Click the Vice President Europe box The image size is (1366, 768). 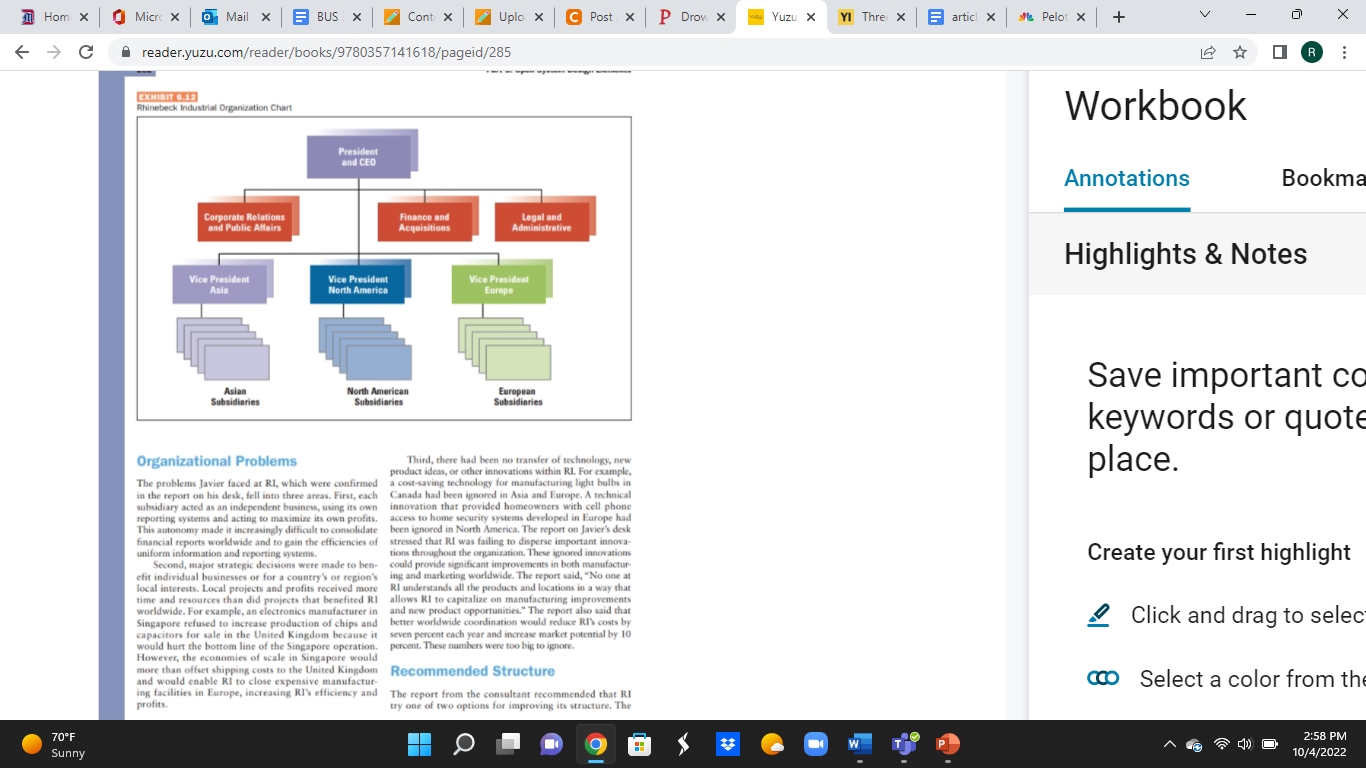499,285
